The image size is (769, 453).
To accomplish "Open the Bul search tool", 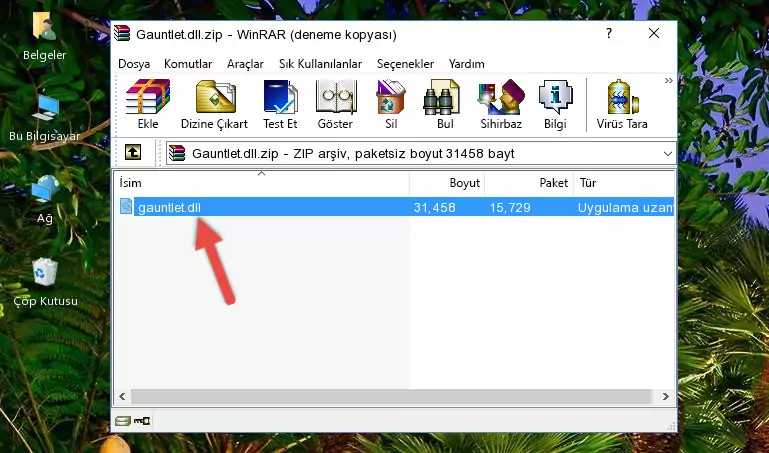I will [x=445, y=104].
